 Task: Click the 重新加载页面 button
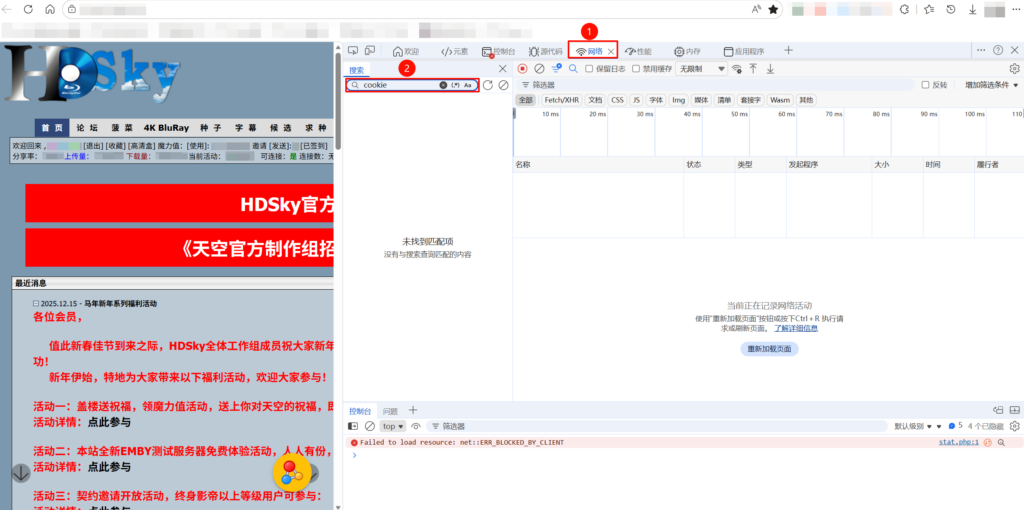click(x=769, y=349)
